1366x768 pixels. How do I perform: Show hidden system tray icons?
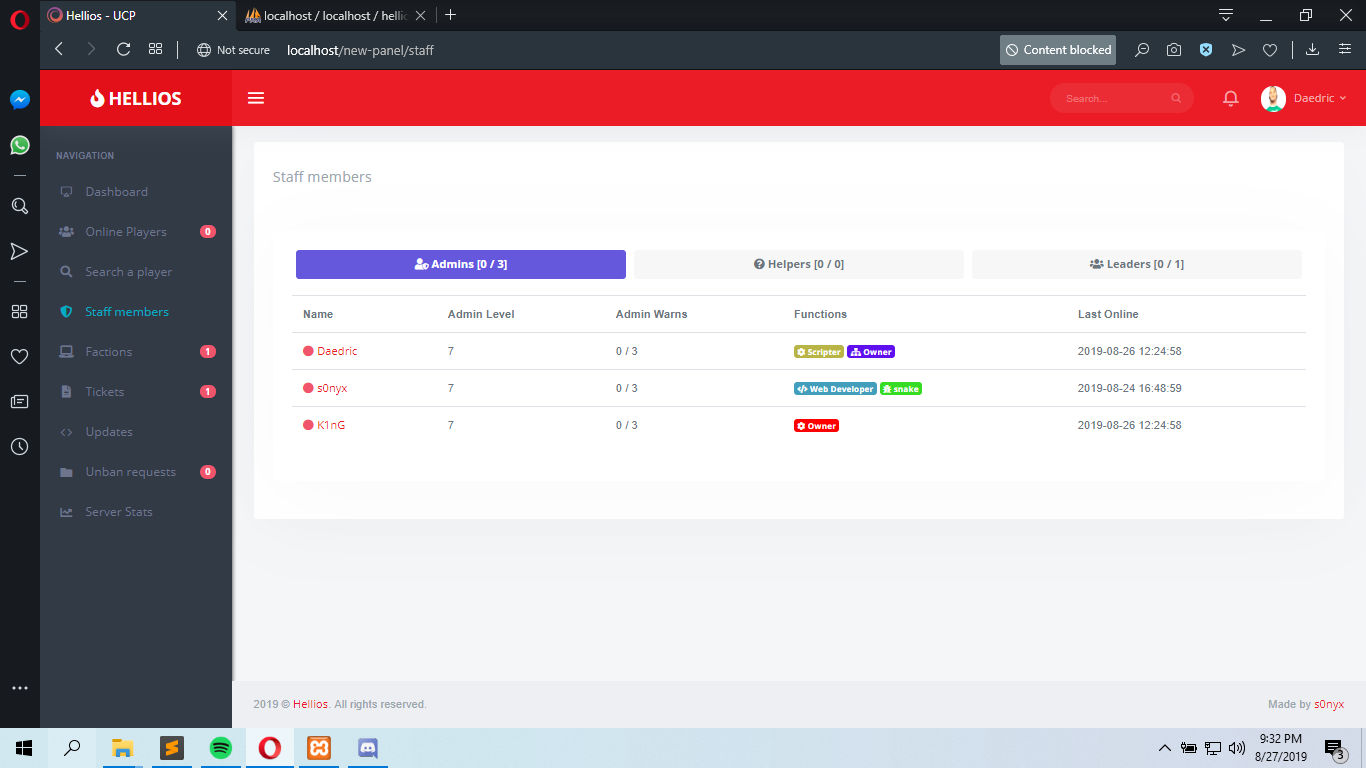1164,748
